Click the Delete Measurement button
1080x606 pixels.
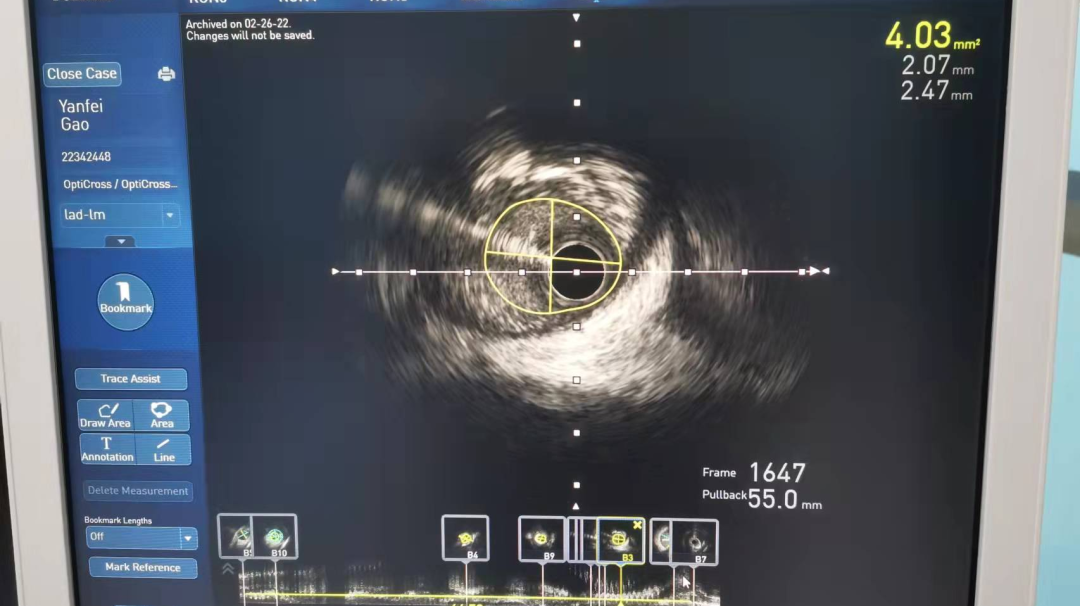click(138, 491)
